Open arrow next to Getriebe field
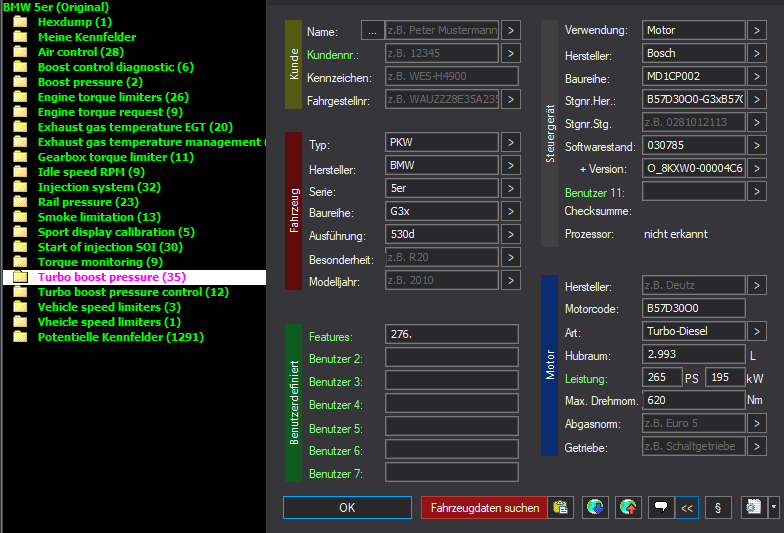 [757, 446]
